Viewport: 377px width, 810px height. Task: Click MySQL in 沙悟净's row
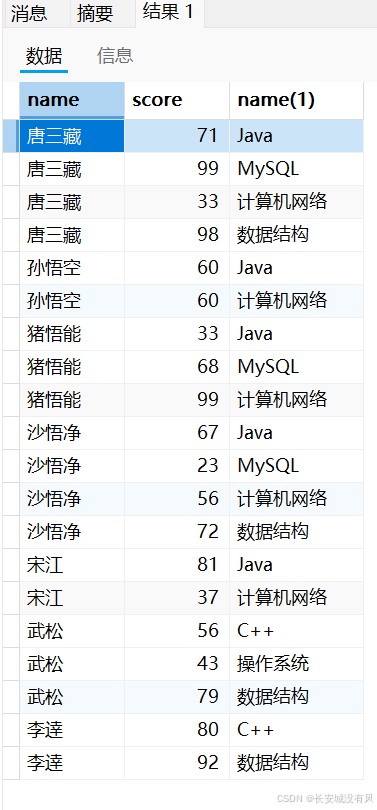coord(296,466)
